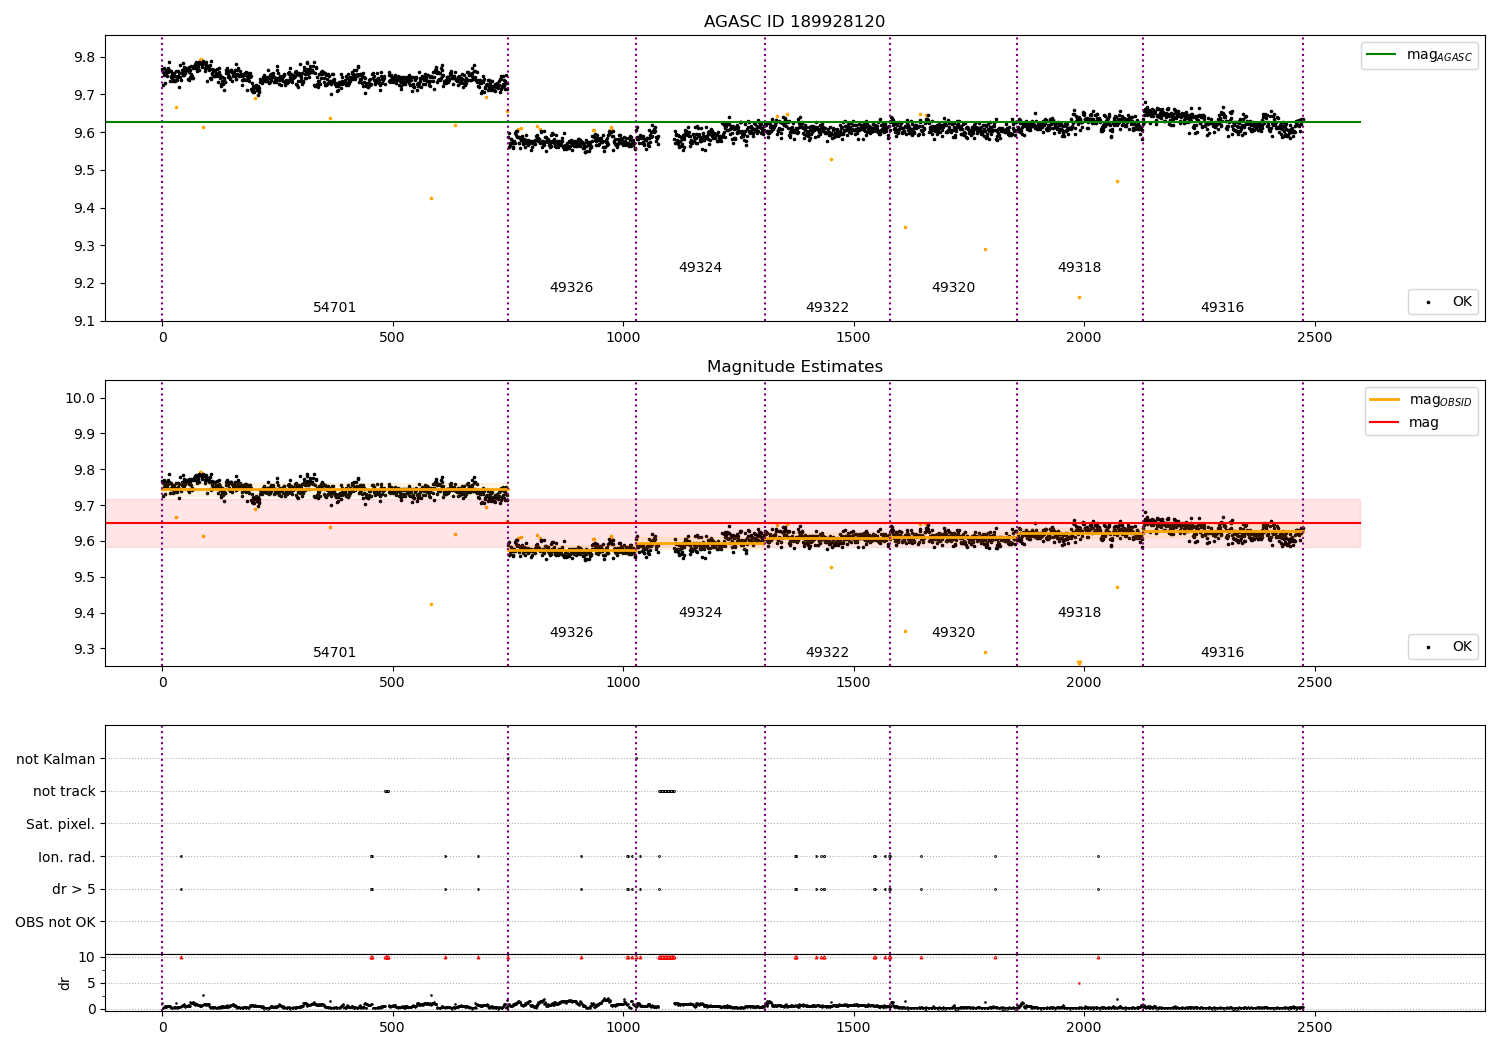This screenshot has height=1050, width=1500.
Task: Click the "Ion. rad." axis label
Action: point(67,857)
